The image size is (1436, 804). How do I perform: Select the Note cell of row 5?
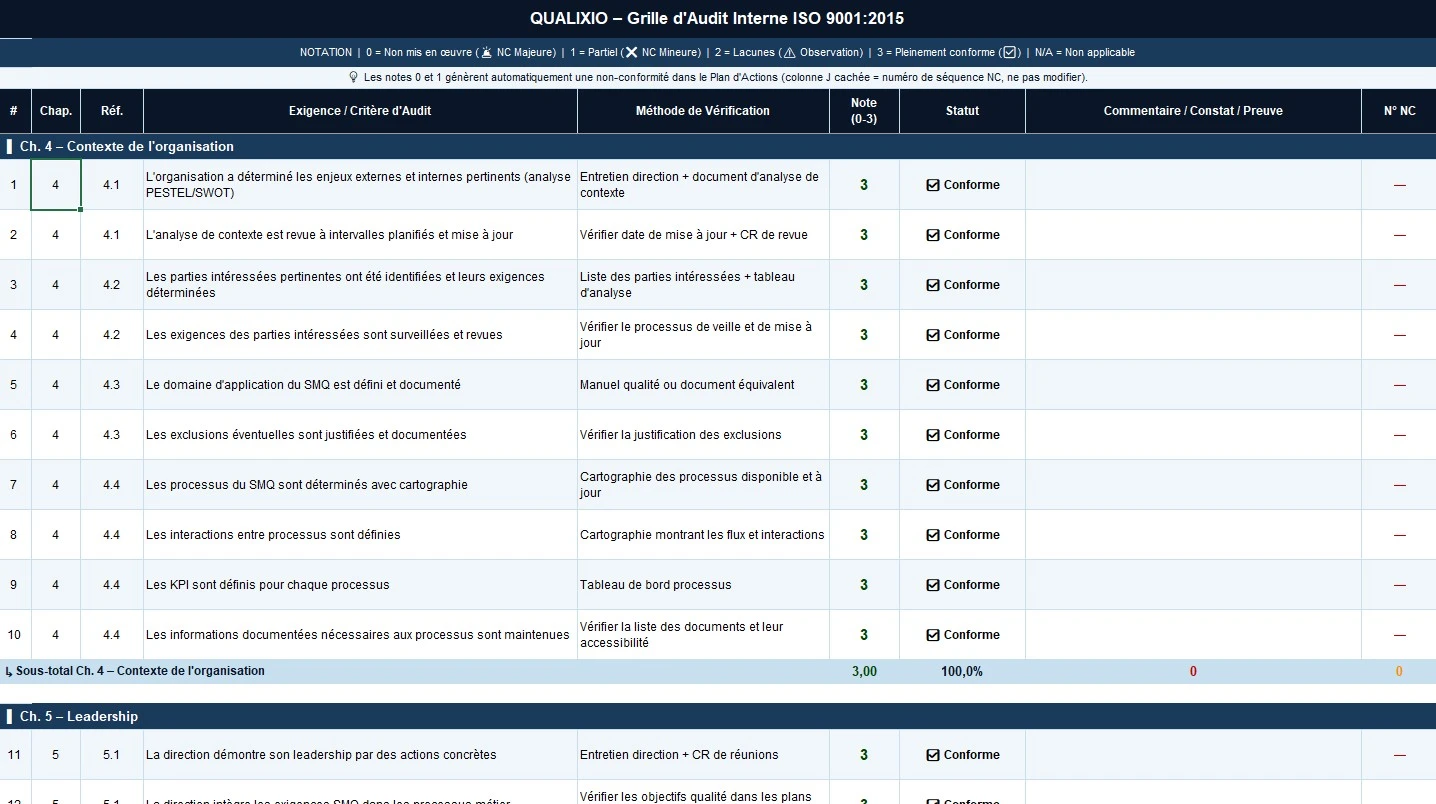click(864, 385)
